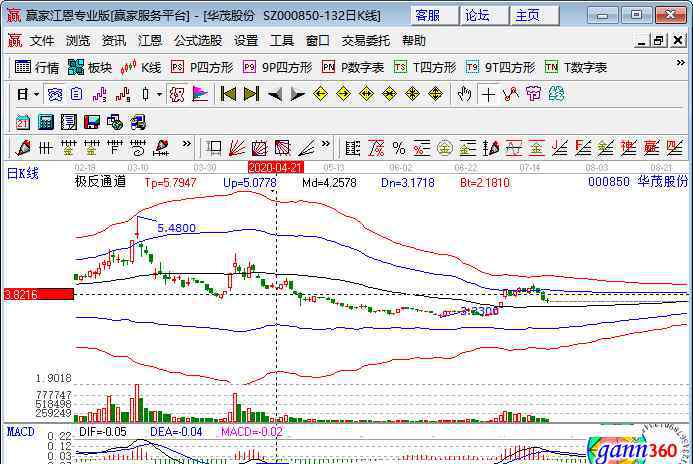Screen dimensions: 693x464
Task: Click the yellow diamond horizontal-compress icon
Action: click(389, 94)
